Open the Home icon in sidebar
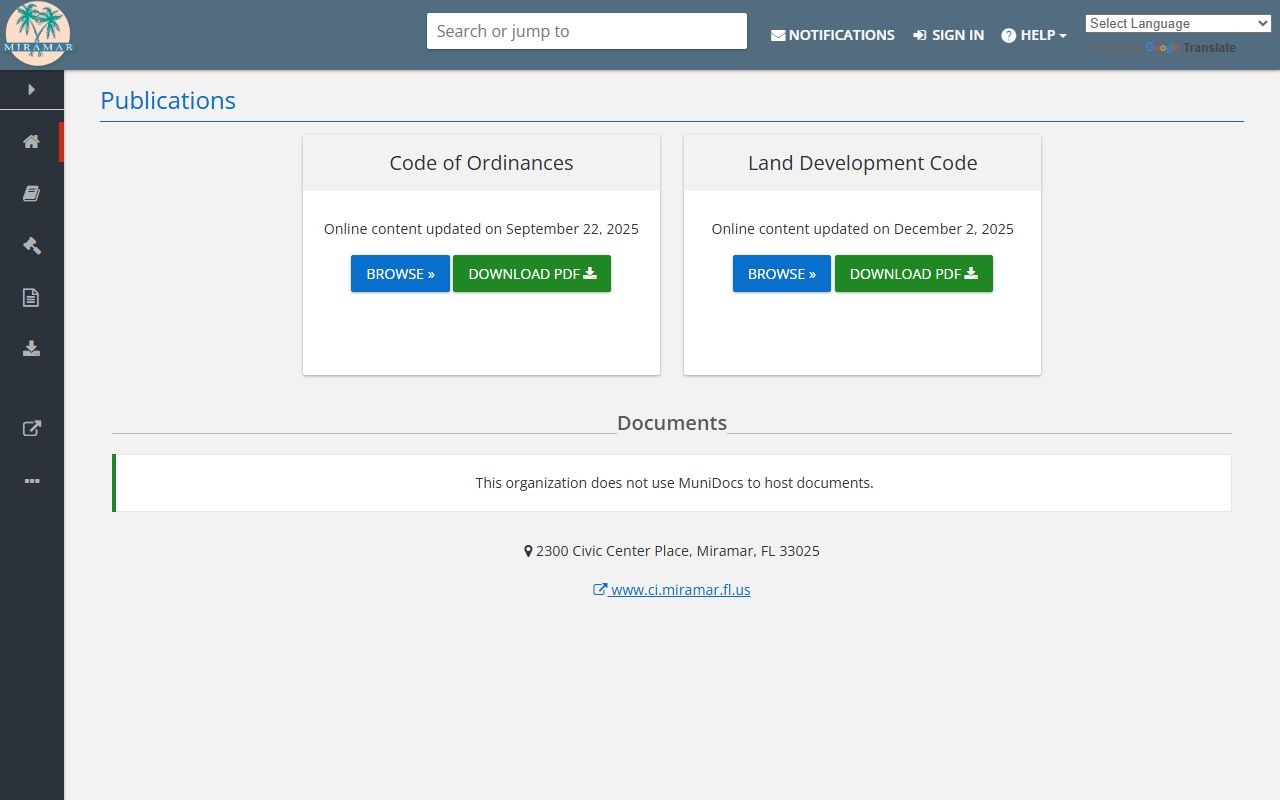Image resolution: width=1280 pixels, height=800 pixels. point(32,141)
